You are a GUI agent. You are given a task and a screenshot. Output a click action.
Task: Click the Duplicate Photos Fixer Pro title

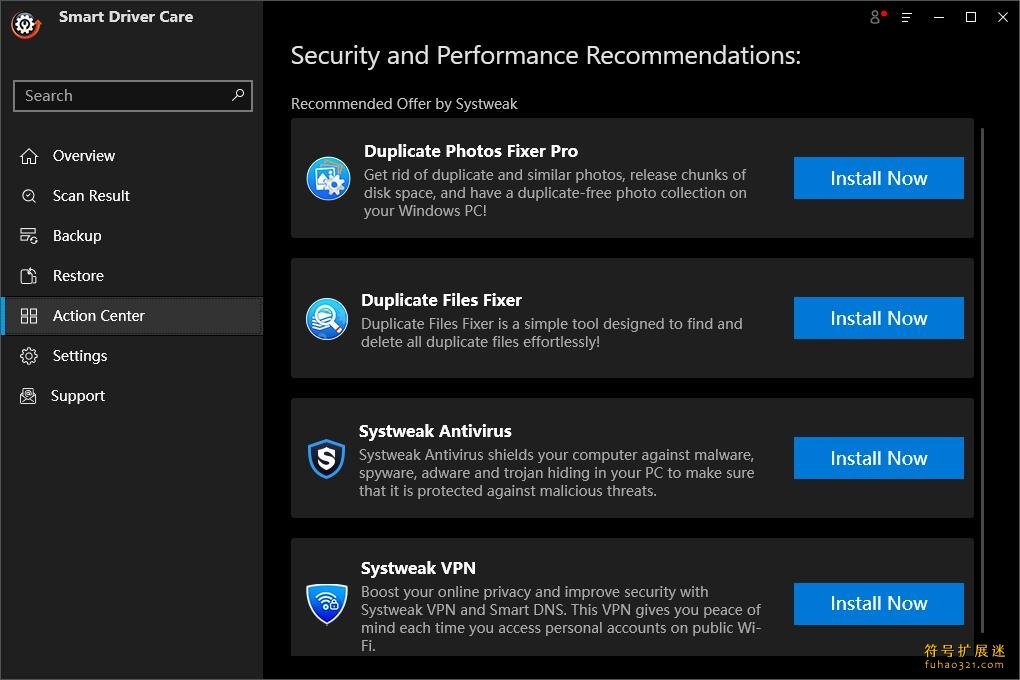pyautogui.click(x=471, y=151)
